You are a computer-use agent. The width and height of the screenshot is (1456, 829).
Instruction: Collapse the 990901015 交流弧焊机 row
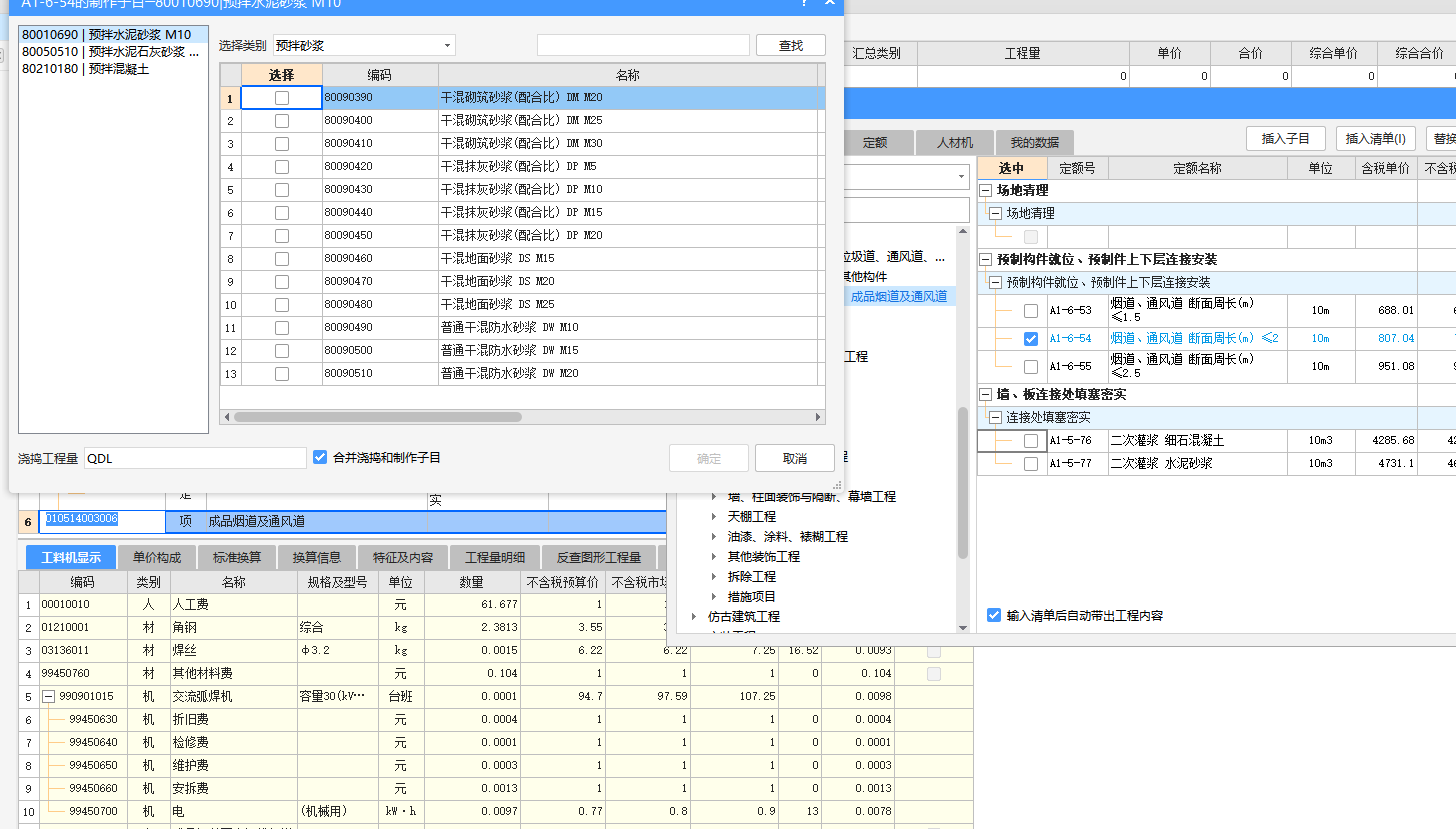click(x=47, y=696)
